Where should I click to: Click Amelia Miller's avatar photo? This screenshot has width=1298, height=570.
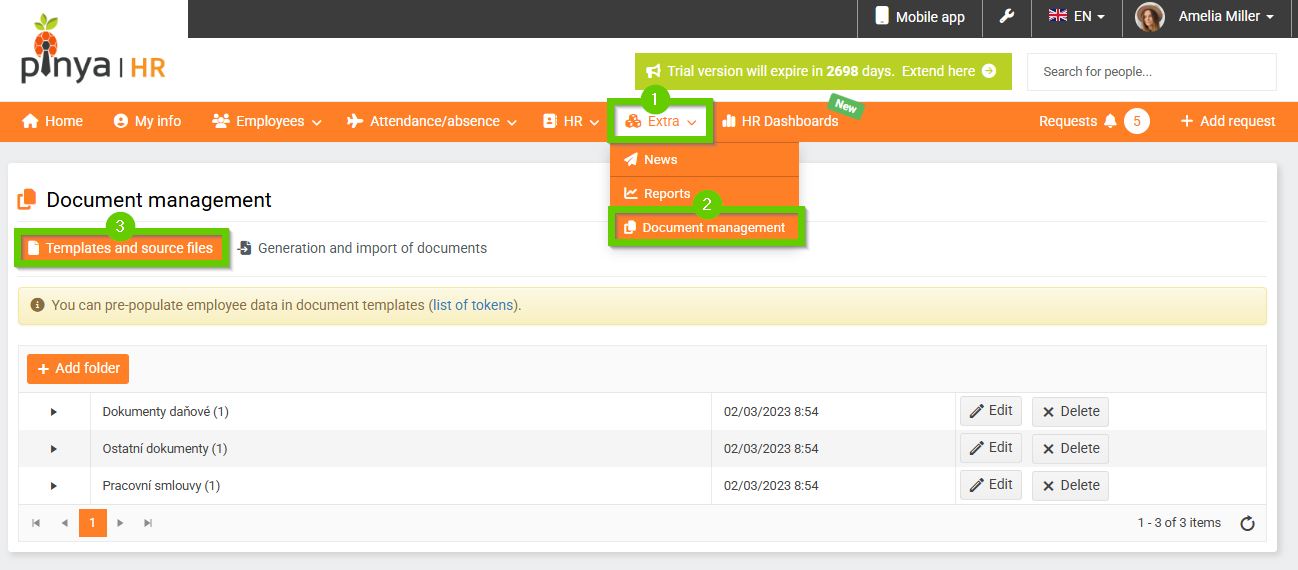pyautogui.click(x=1150, y=17)
